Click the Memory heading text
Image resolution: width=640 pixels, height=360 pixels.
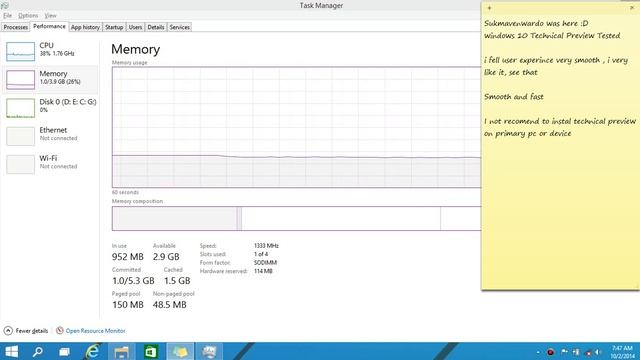coord(136,49)
